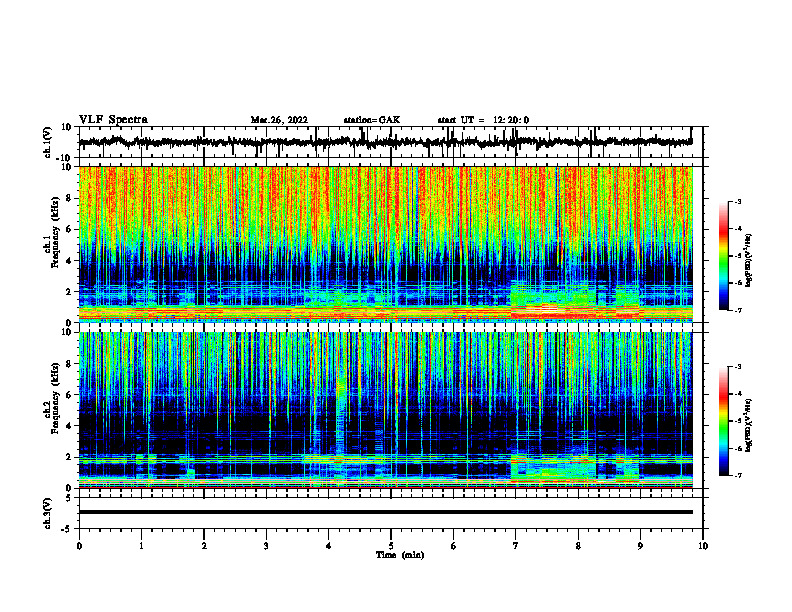Click the time axis tick label '8'

578,546
